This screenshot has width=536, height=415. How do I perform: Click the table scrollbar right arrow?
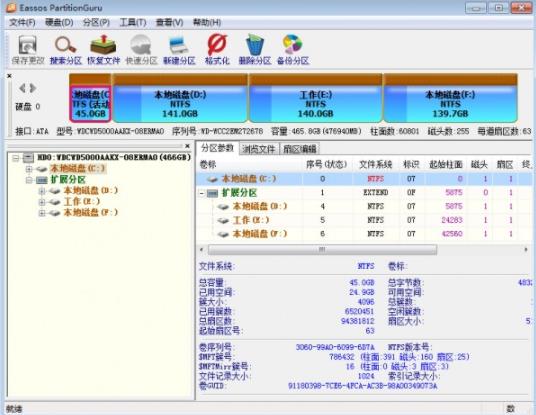[x=526, y=250]
